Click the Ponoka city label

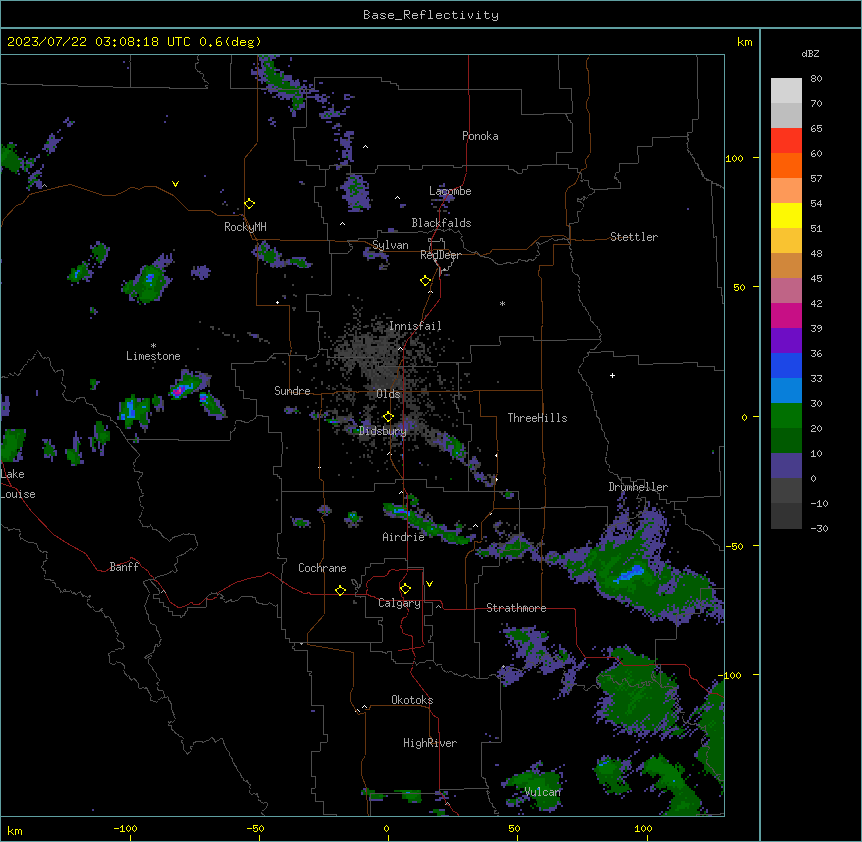tap(480, 136)
